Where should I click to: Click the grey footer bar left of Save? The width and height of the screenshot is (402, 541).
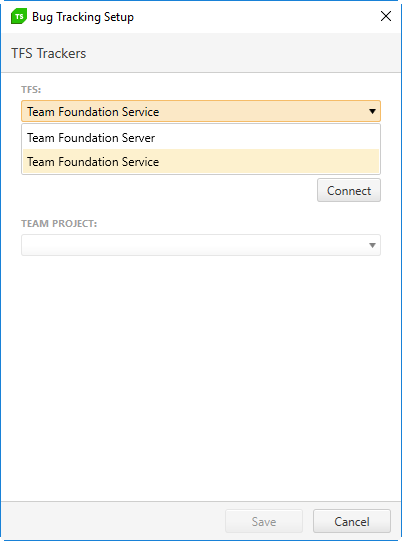[x=112, y=521]
